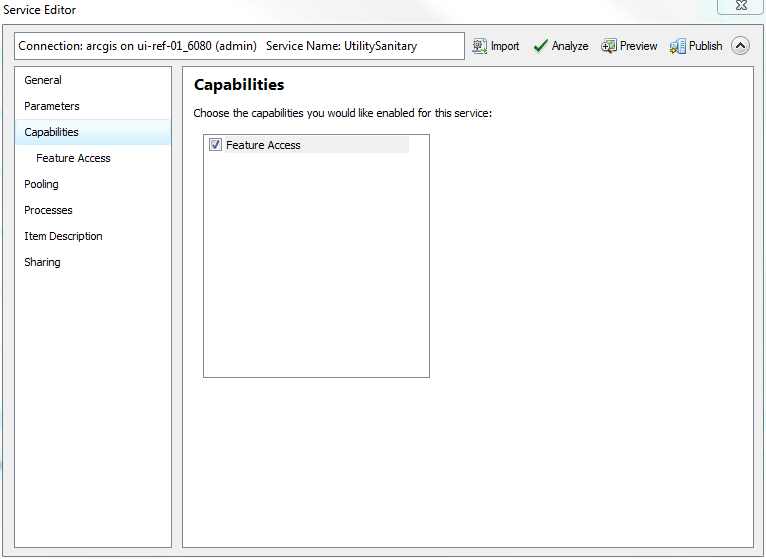Collapse the header with the round chevron button
Image resolution: width=766 pixels, height=559 pixels.
[740, 46]
